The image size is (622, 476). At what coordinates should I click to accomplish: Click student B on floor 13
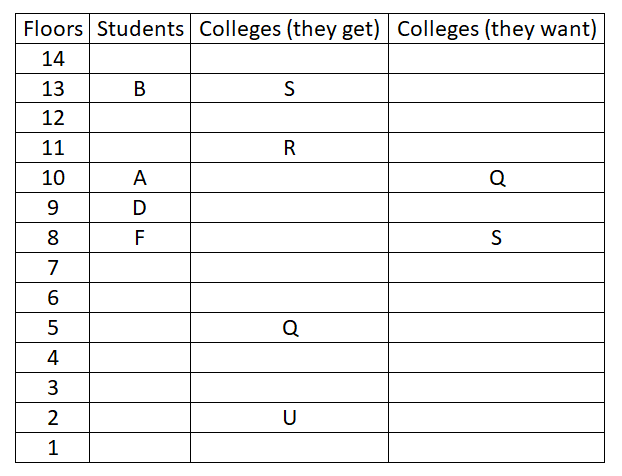[x=140, y=88]
